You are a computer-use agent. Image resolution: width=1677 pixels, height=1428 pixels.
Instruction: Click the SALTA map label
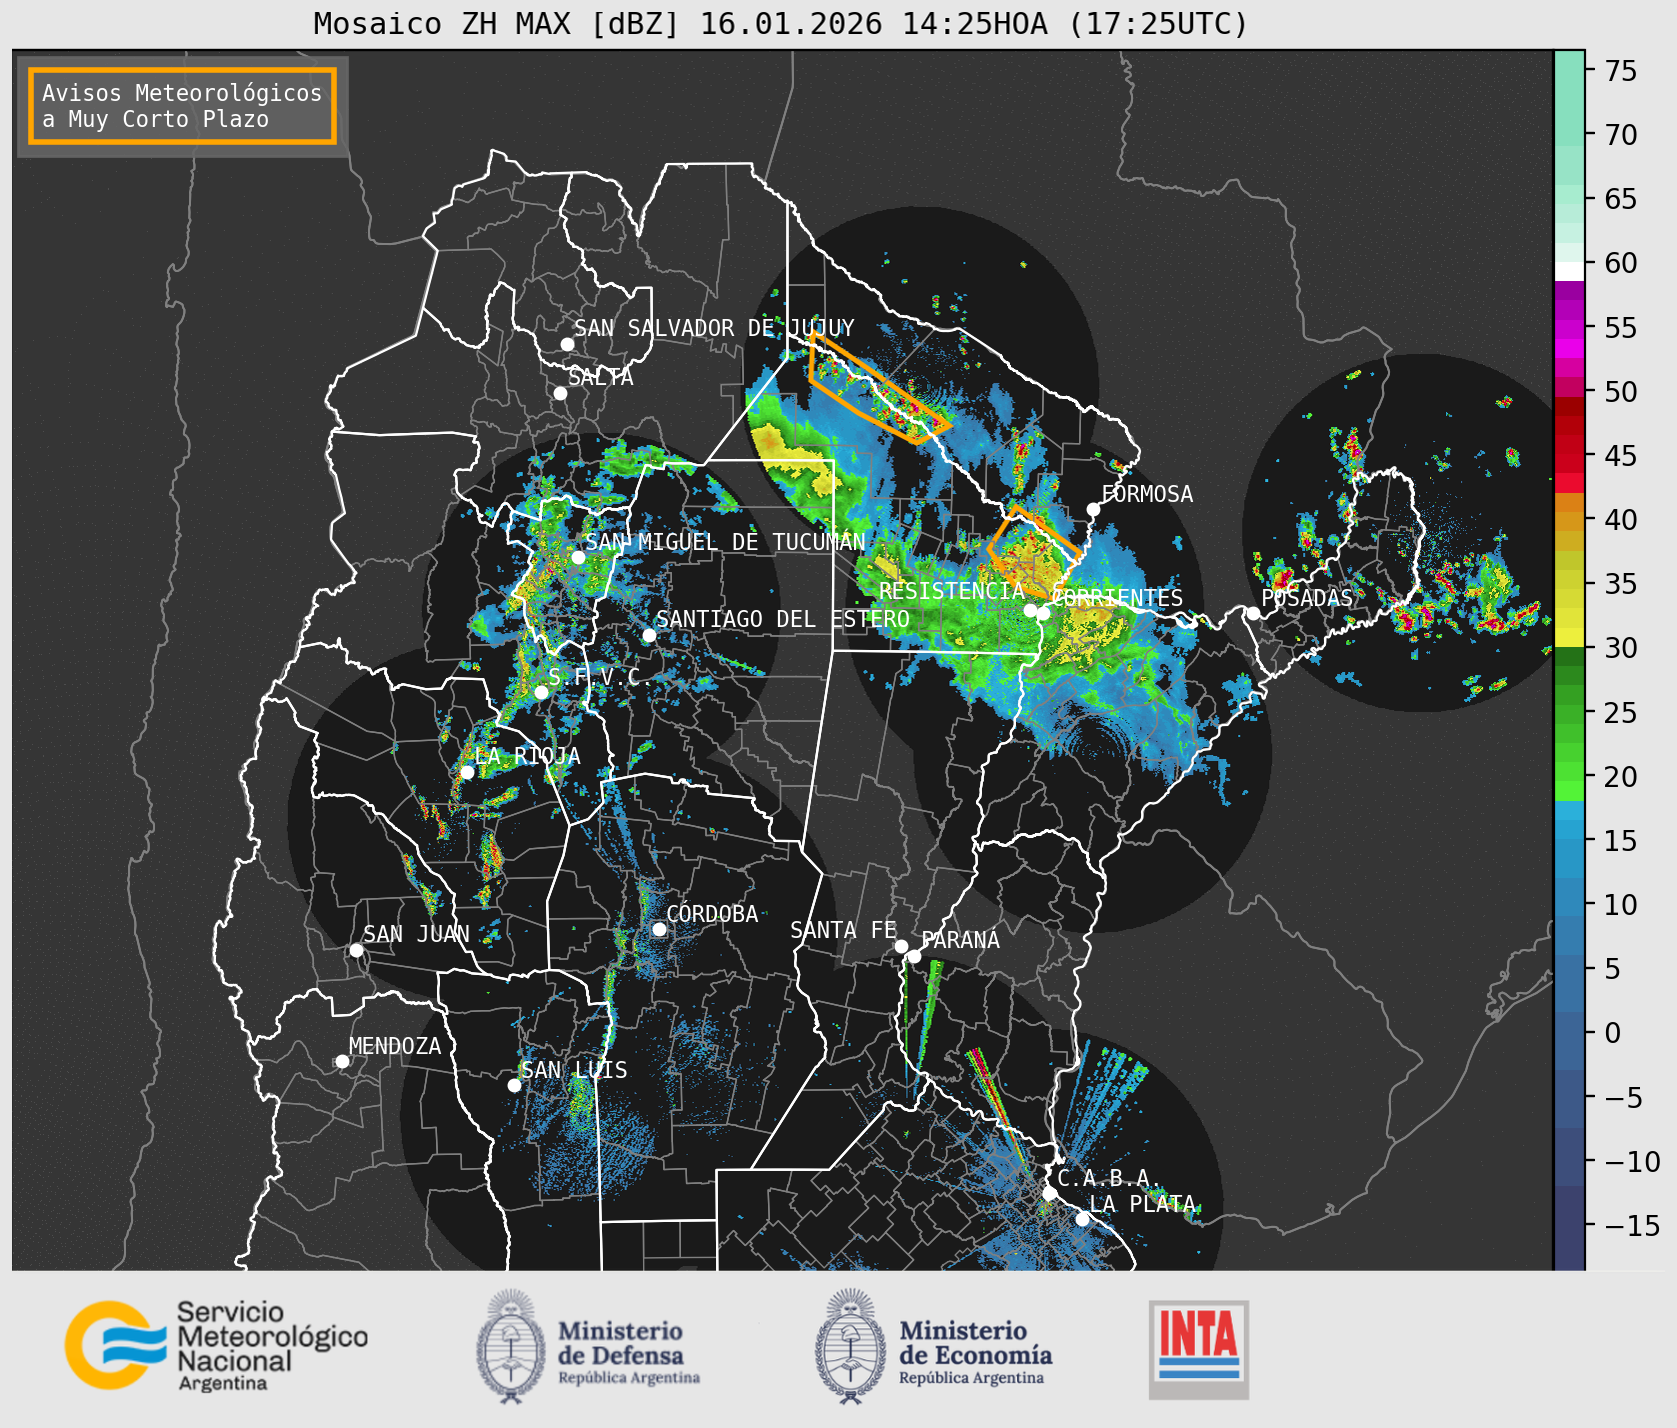601,377
